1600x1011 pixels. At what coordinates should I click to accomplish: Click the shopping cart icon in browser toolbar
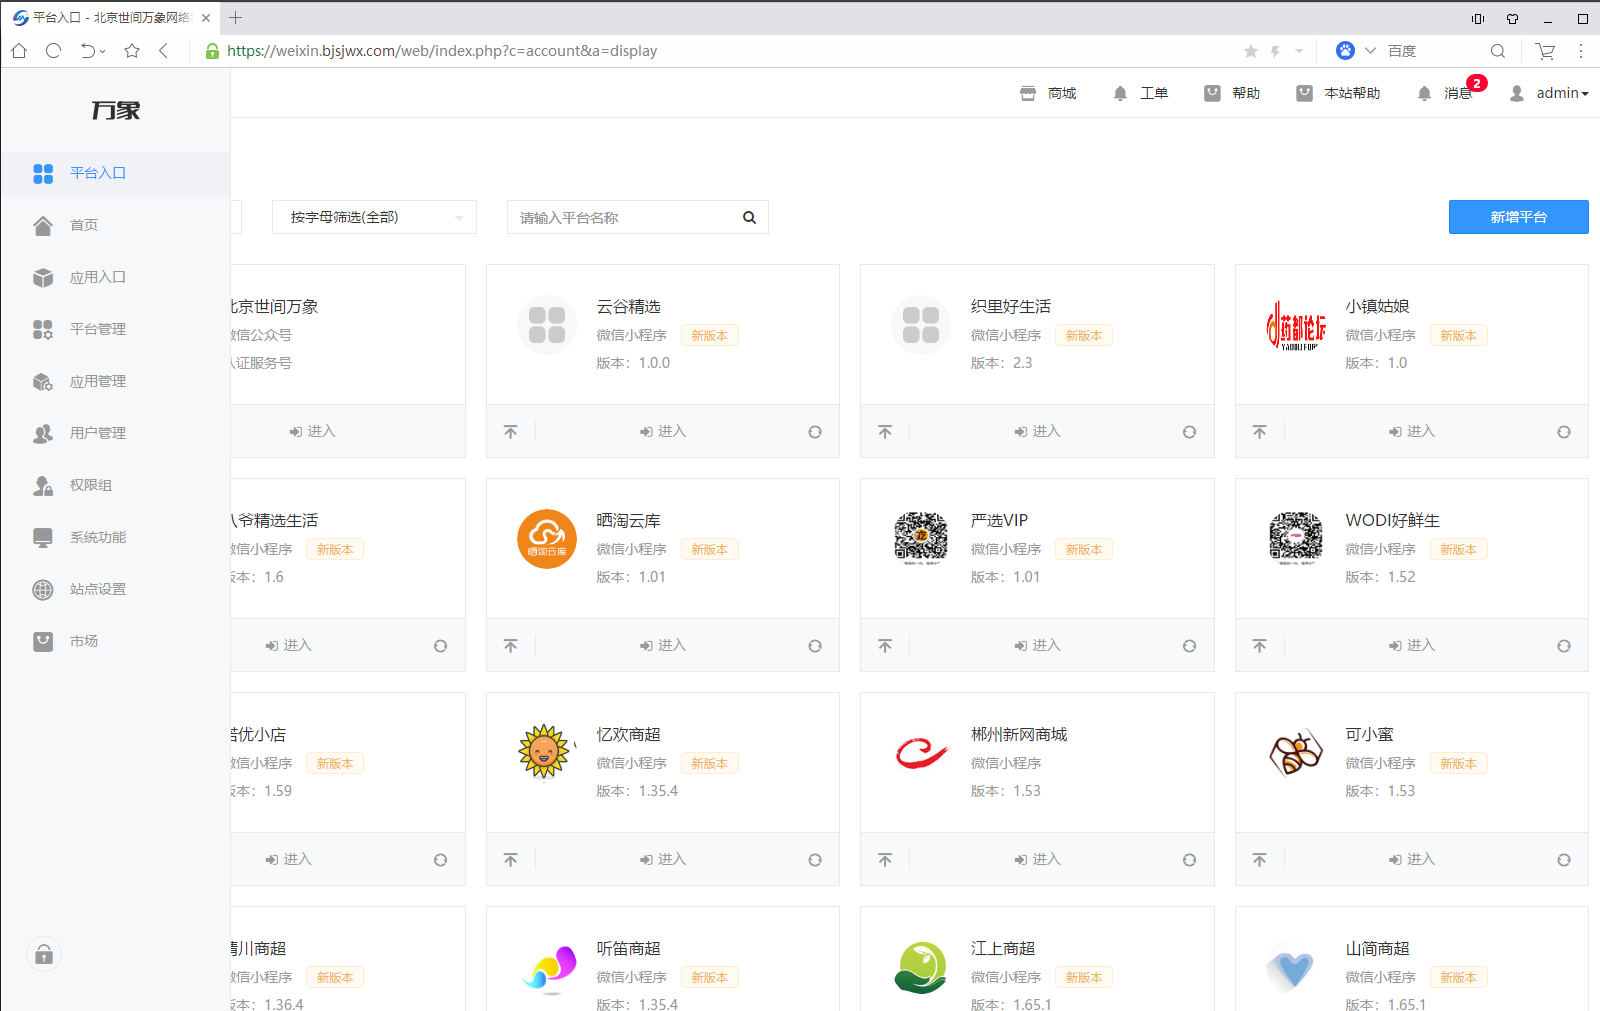pyautogui.click(x=1545, y=51)
